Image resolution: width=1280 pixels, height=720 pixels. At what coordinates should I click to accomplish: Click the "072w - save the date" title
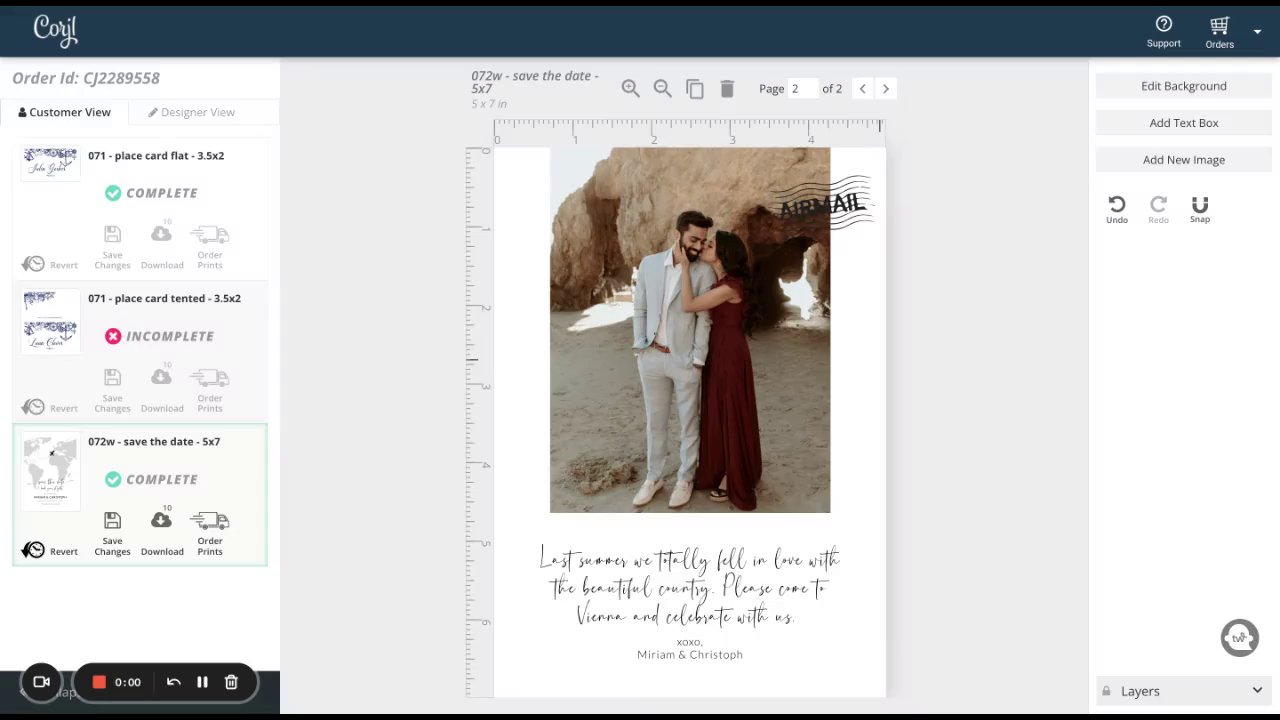[535, 82]
